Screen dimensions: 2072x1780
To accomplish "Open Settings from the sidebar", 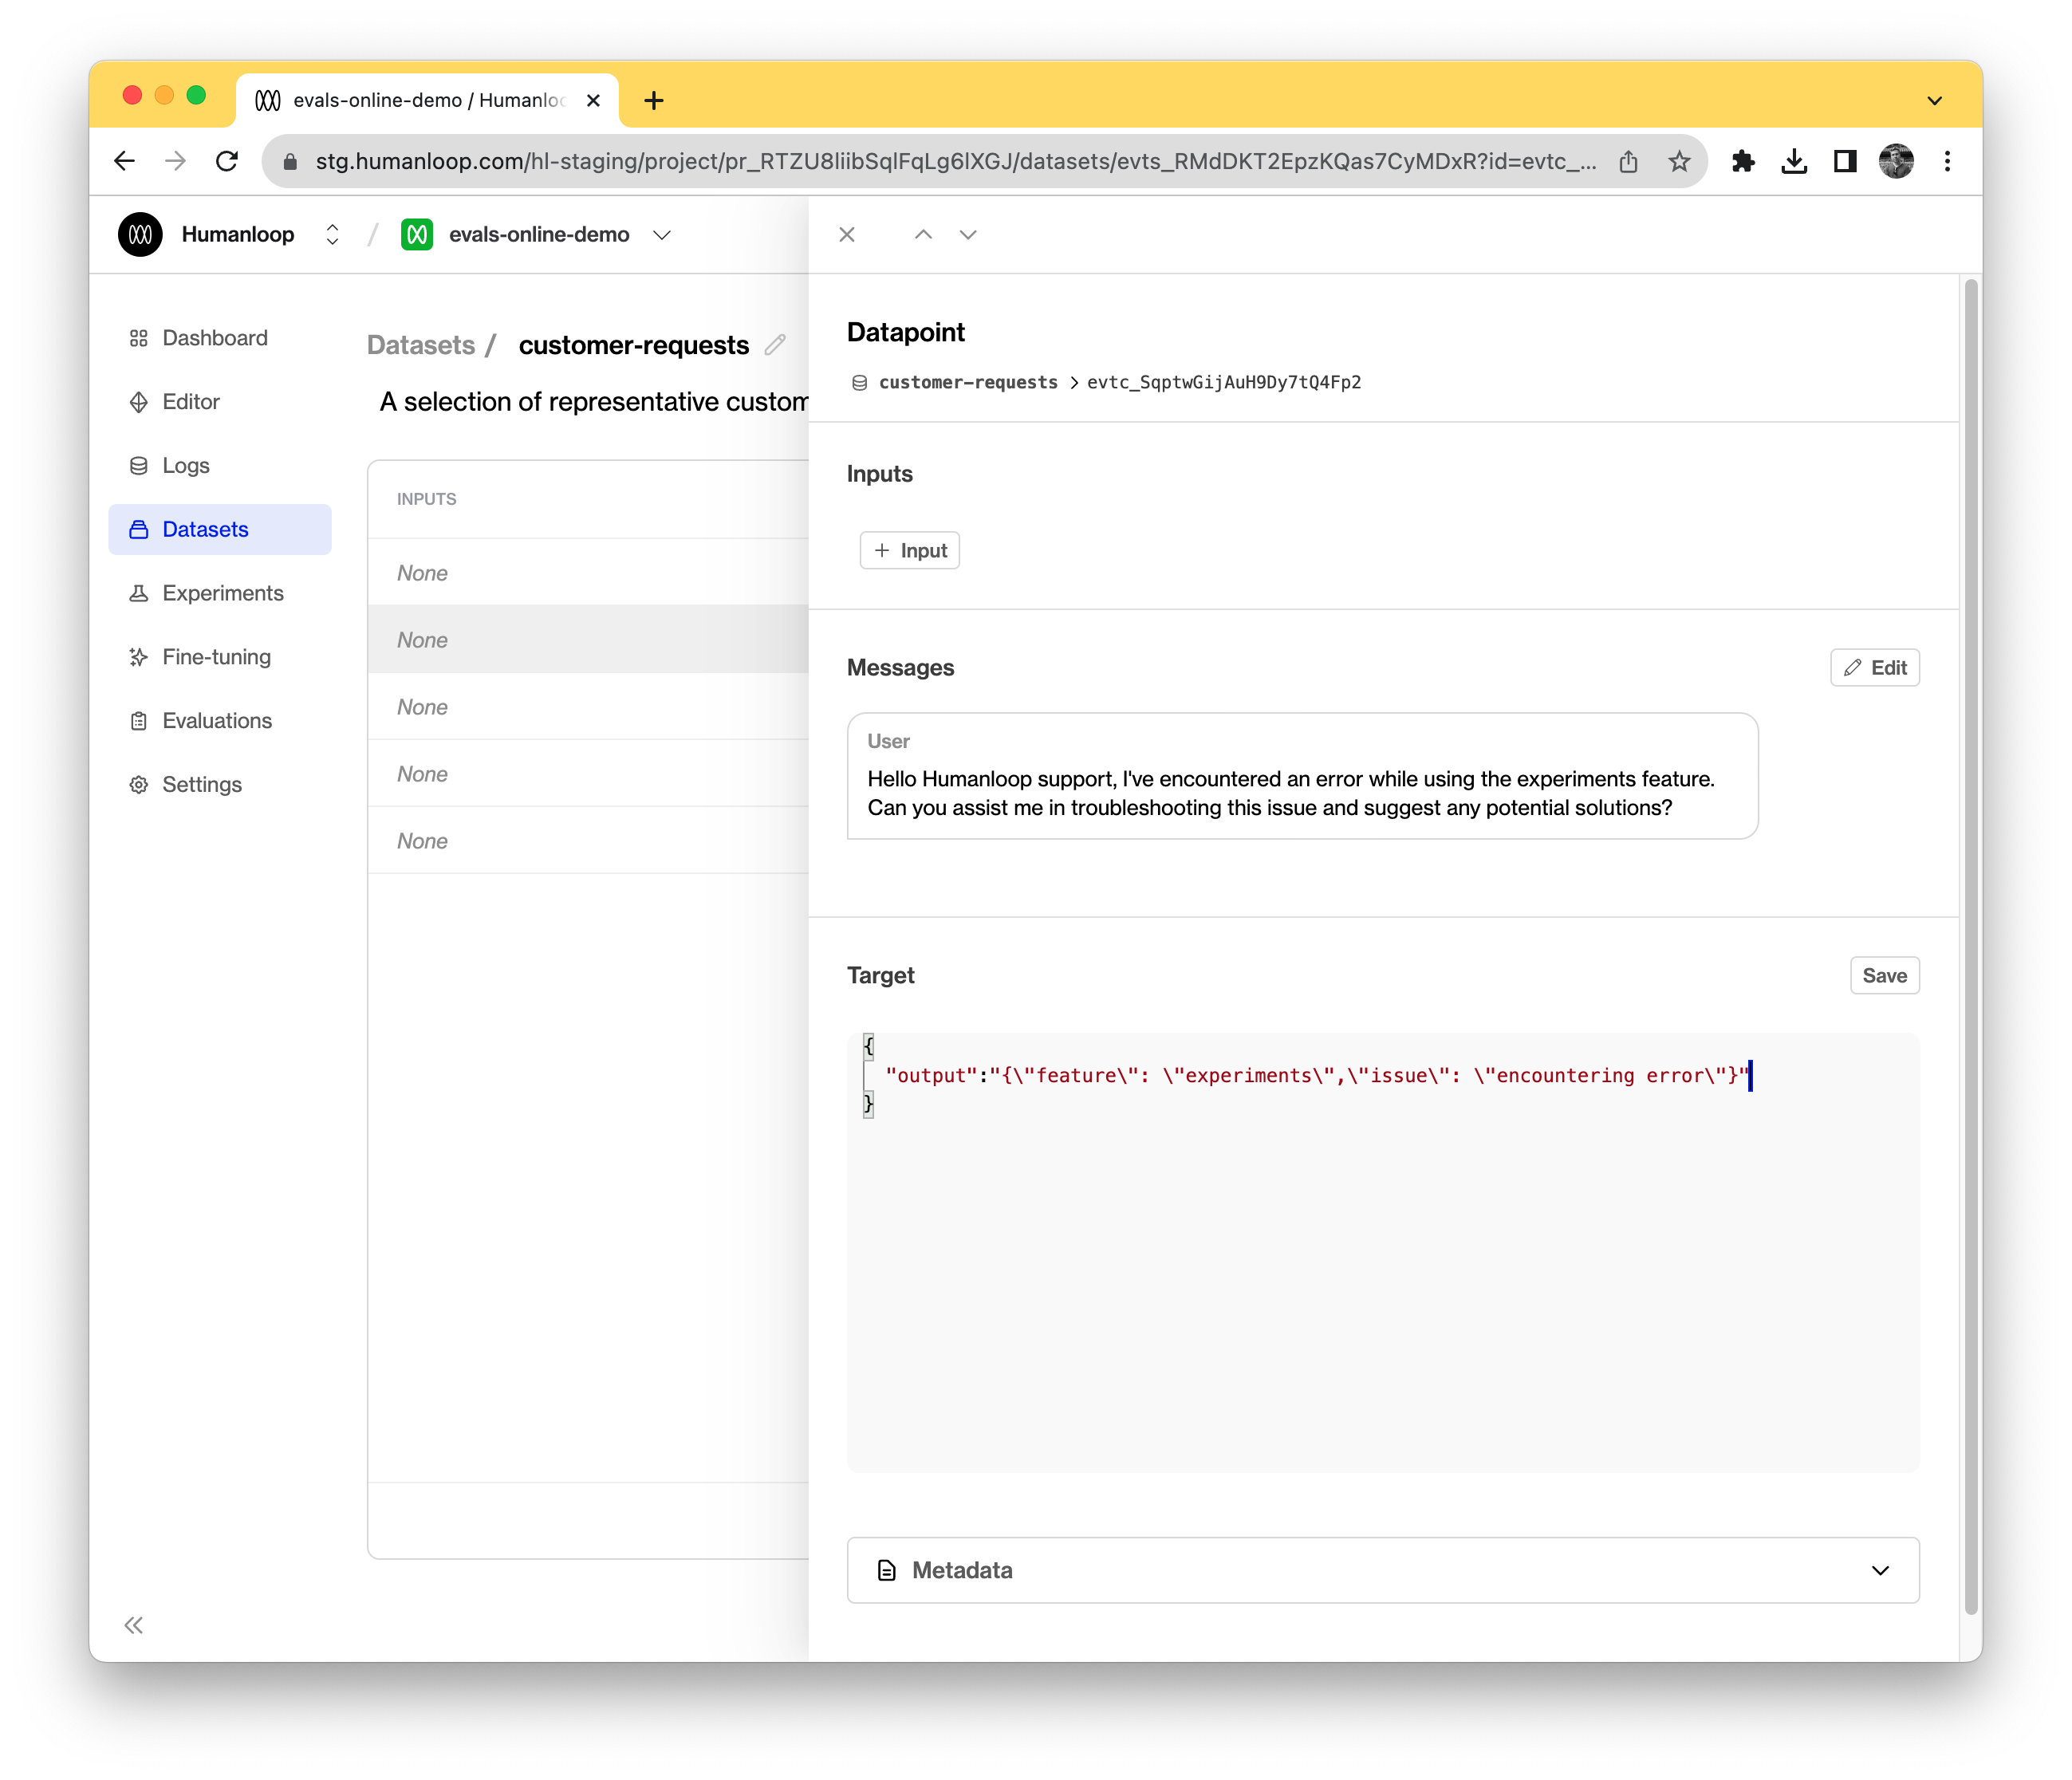I will [x=202, y=785].
